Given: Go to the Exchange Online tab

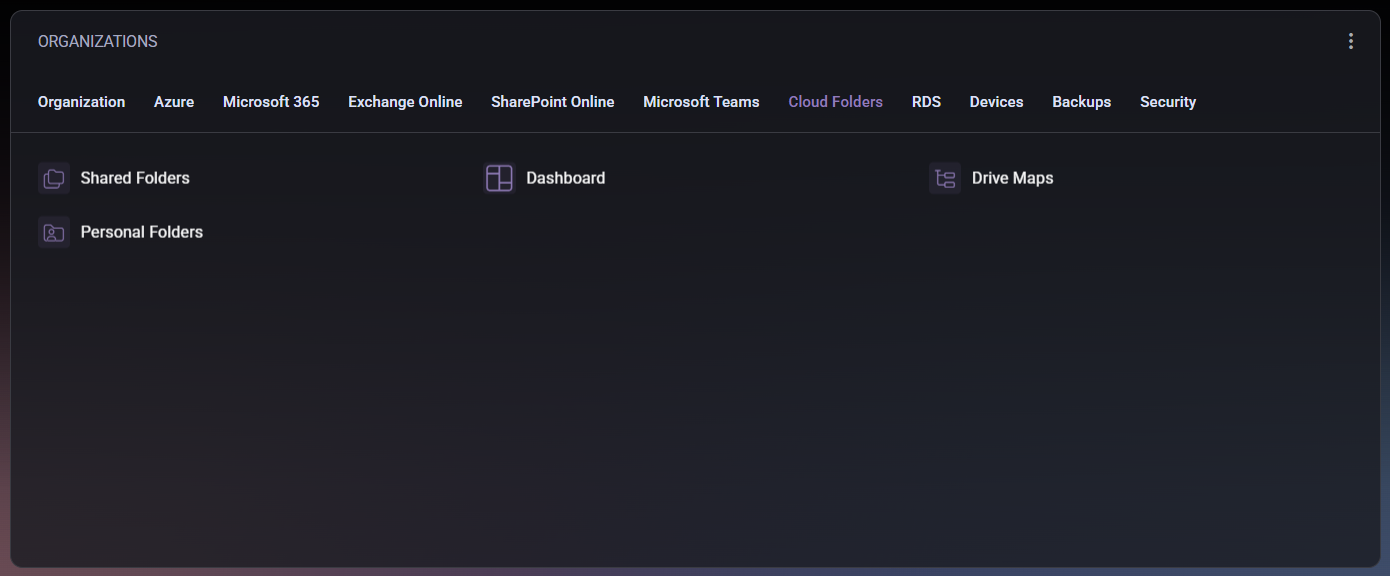Looking at the screenshot, I should coord(405,102).
